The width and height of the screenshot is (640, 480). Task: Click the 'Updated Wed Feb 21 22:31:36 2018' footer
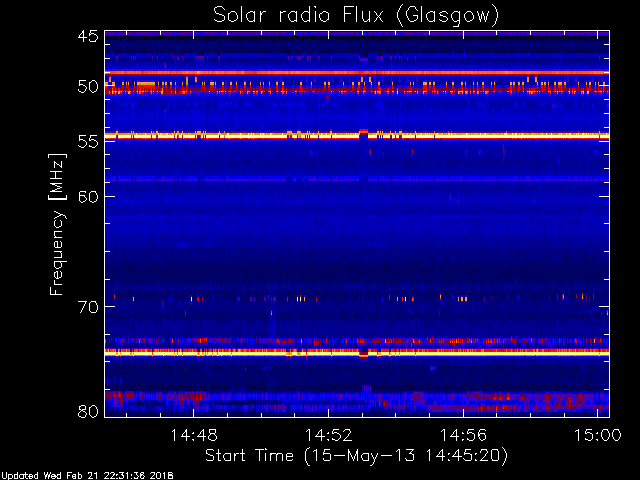87,476
